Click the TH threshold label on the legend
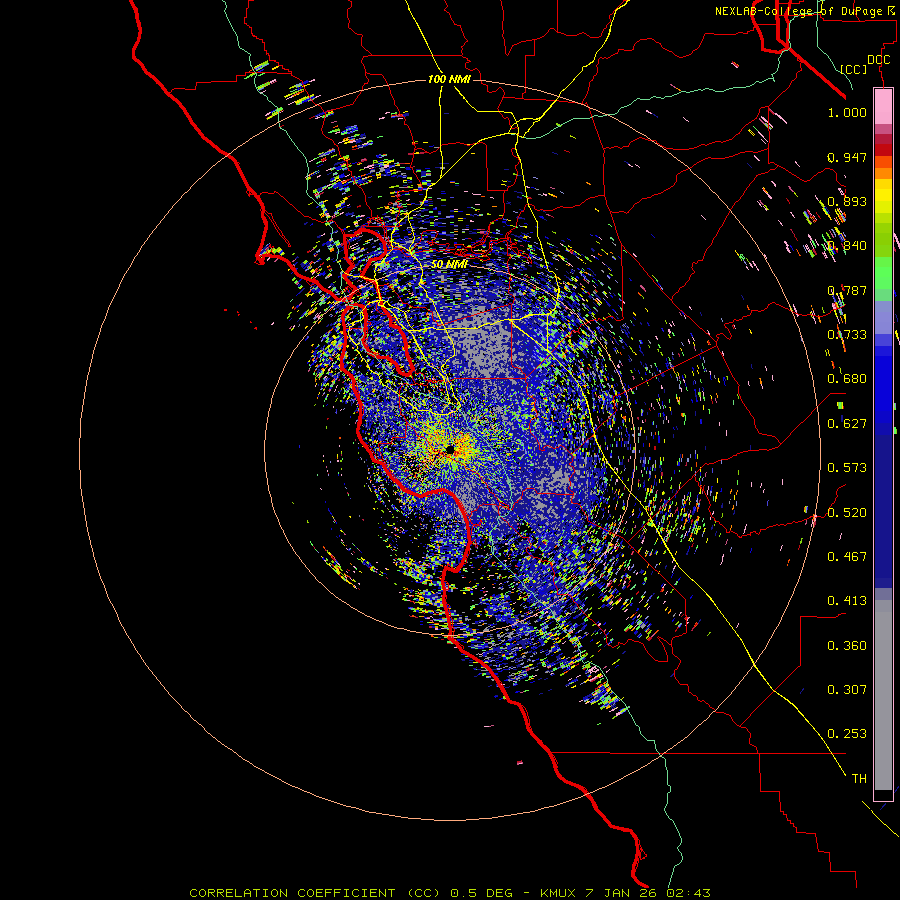900x900 pixels. (x=859, y=779)
